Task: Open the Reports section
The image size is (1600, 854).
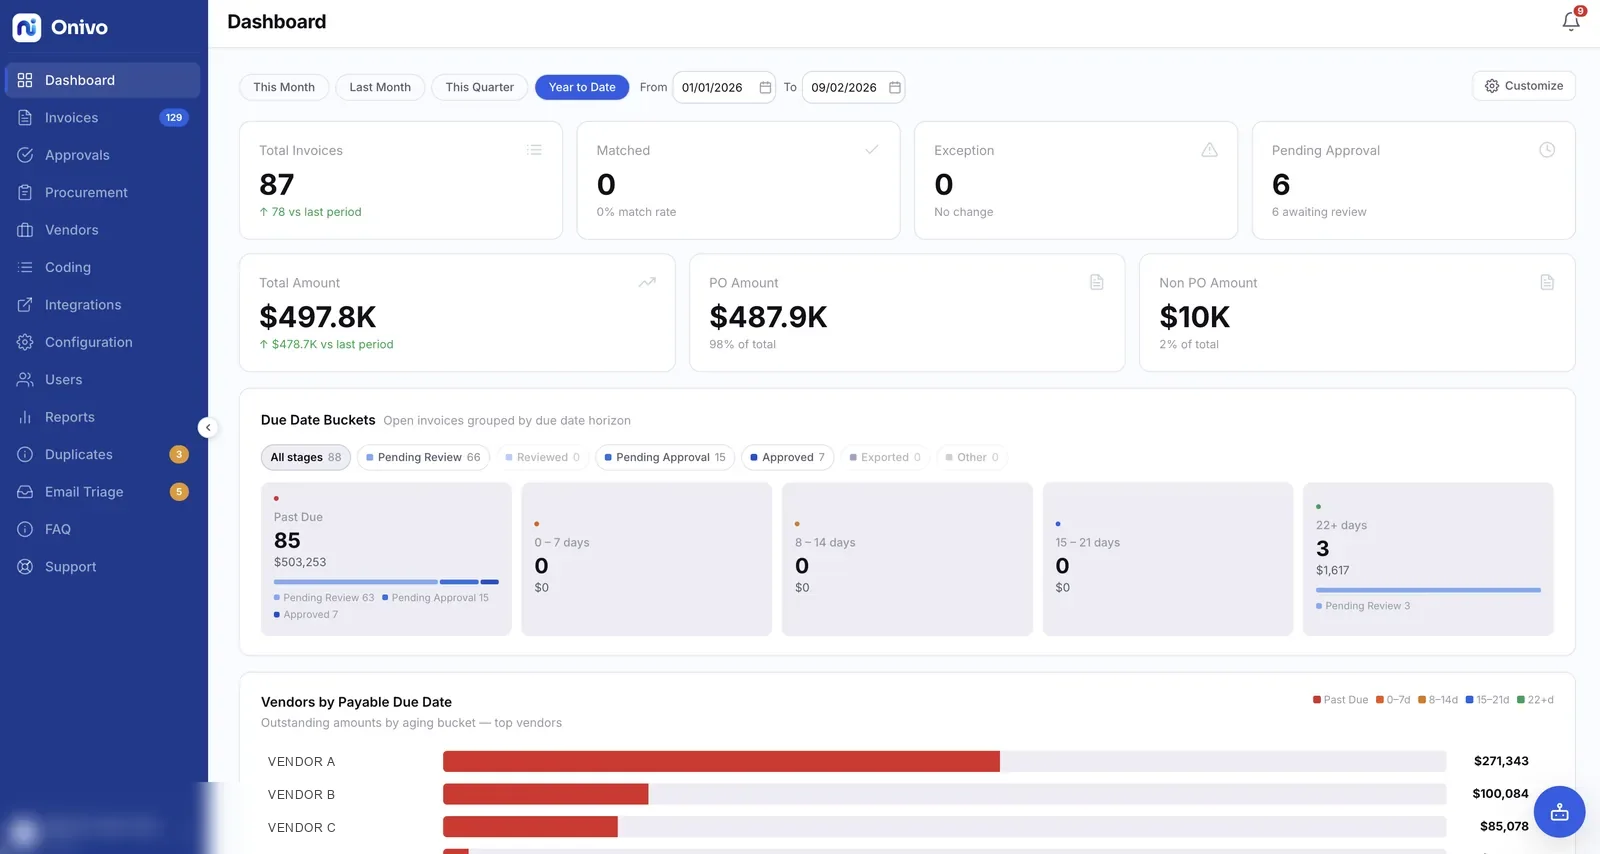Action: (x=102, y=417)
